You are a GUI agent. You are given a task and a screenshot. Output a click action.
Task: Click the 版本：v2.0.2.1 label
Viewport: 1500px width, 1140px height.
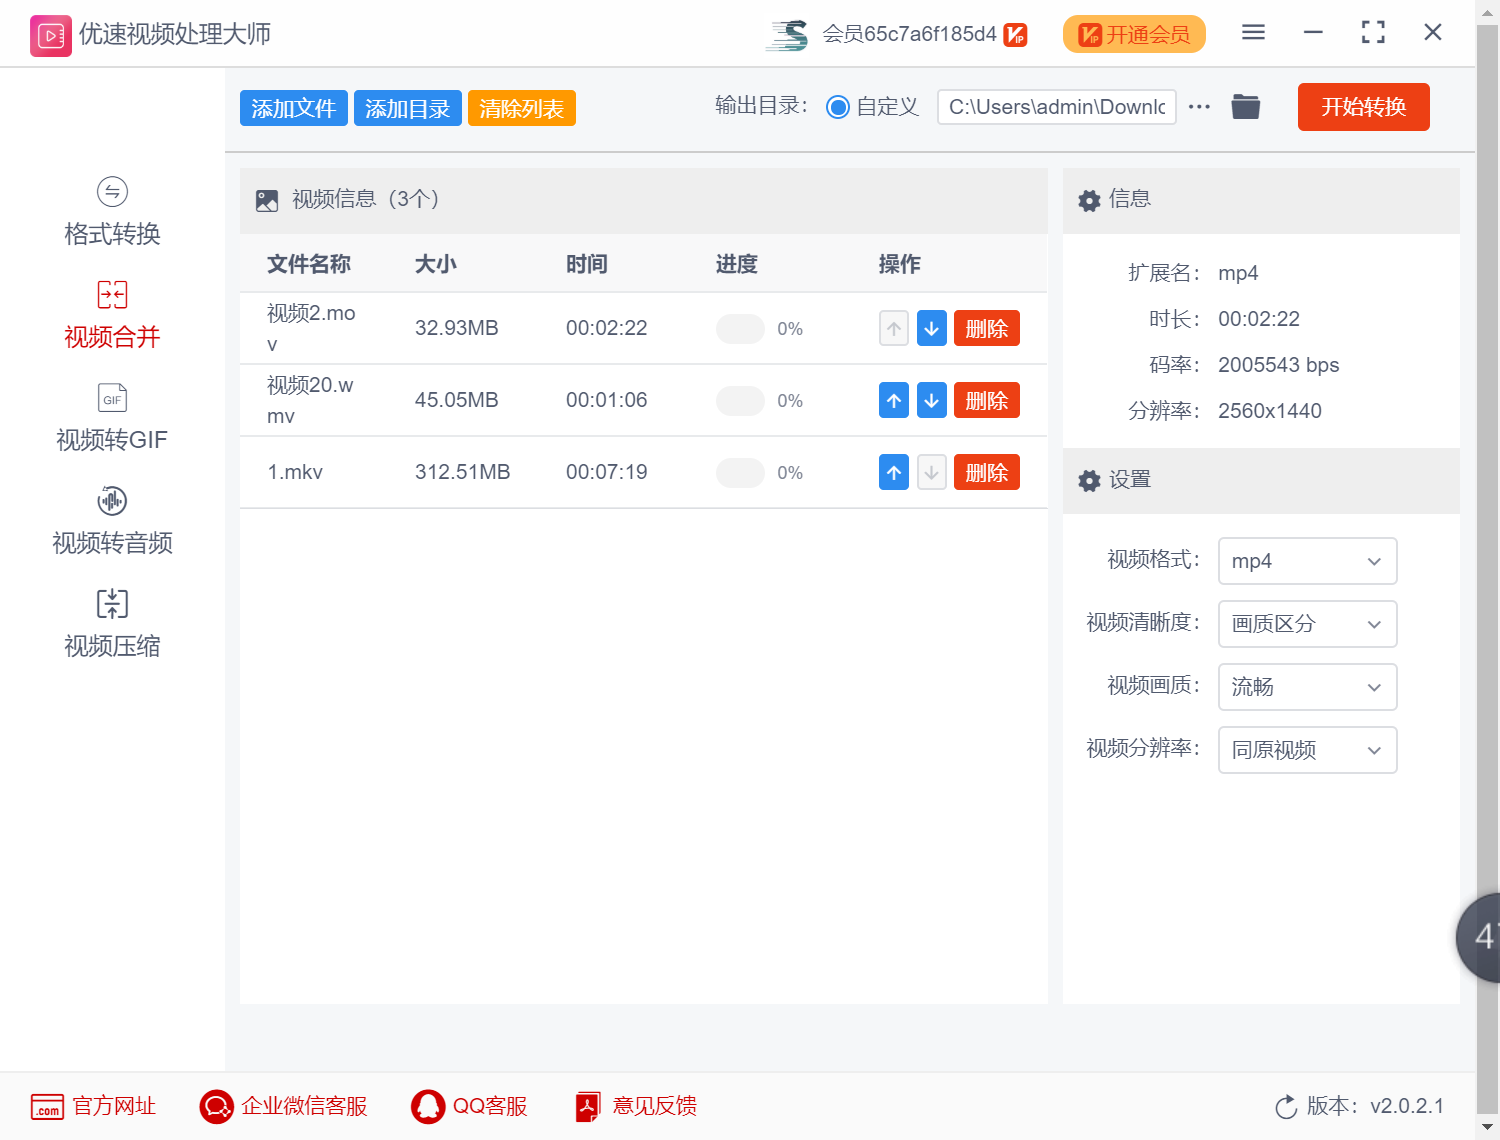(x=1376, y=1106)
